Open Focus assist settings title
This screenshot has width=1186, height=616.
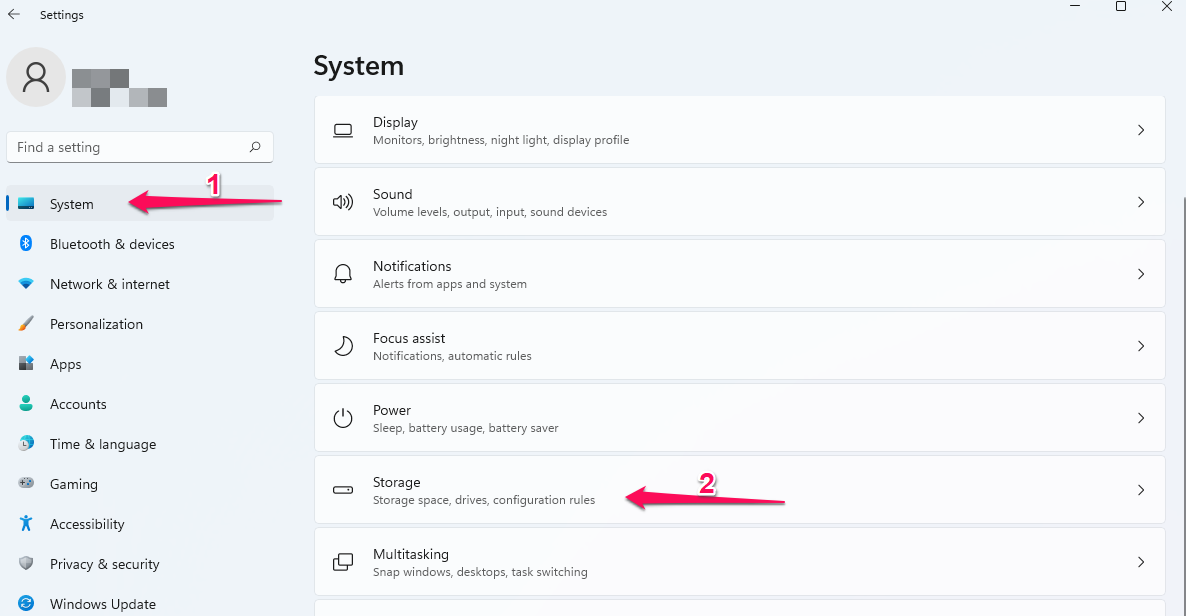(409, 338)
